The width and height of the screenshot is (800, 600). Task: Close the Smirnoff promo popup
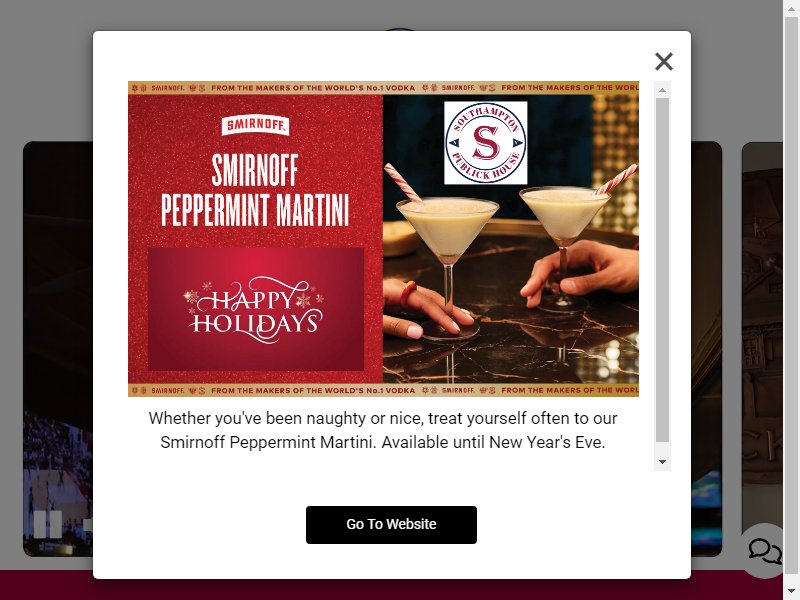tap(664, 62)
